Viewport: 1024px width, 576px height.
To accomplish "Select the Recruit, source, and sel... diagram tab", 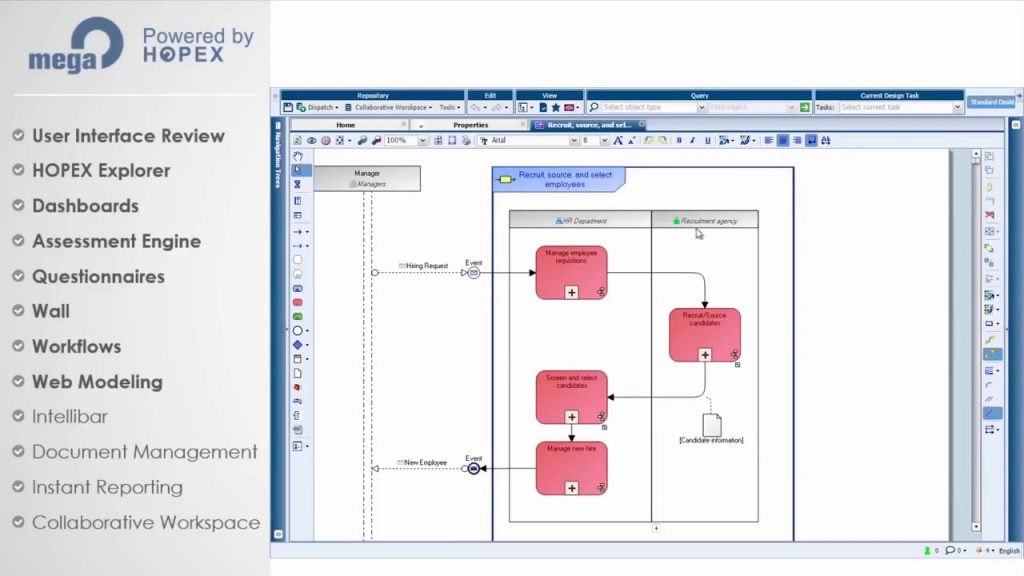I will 589,125.
